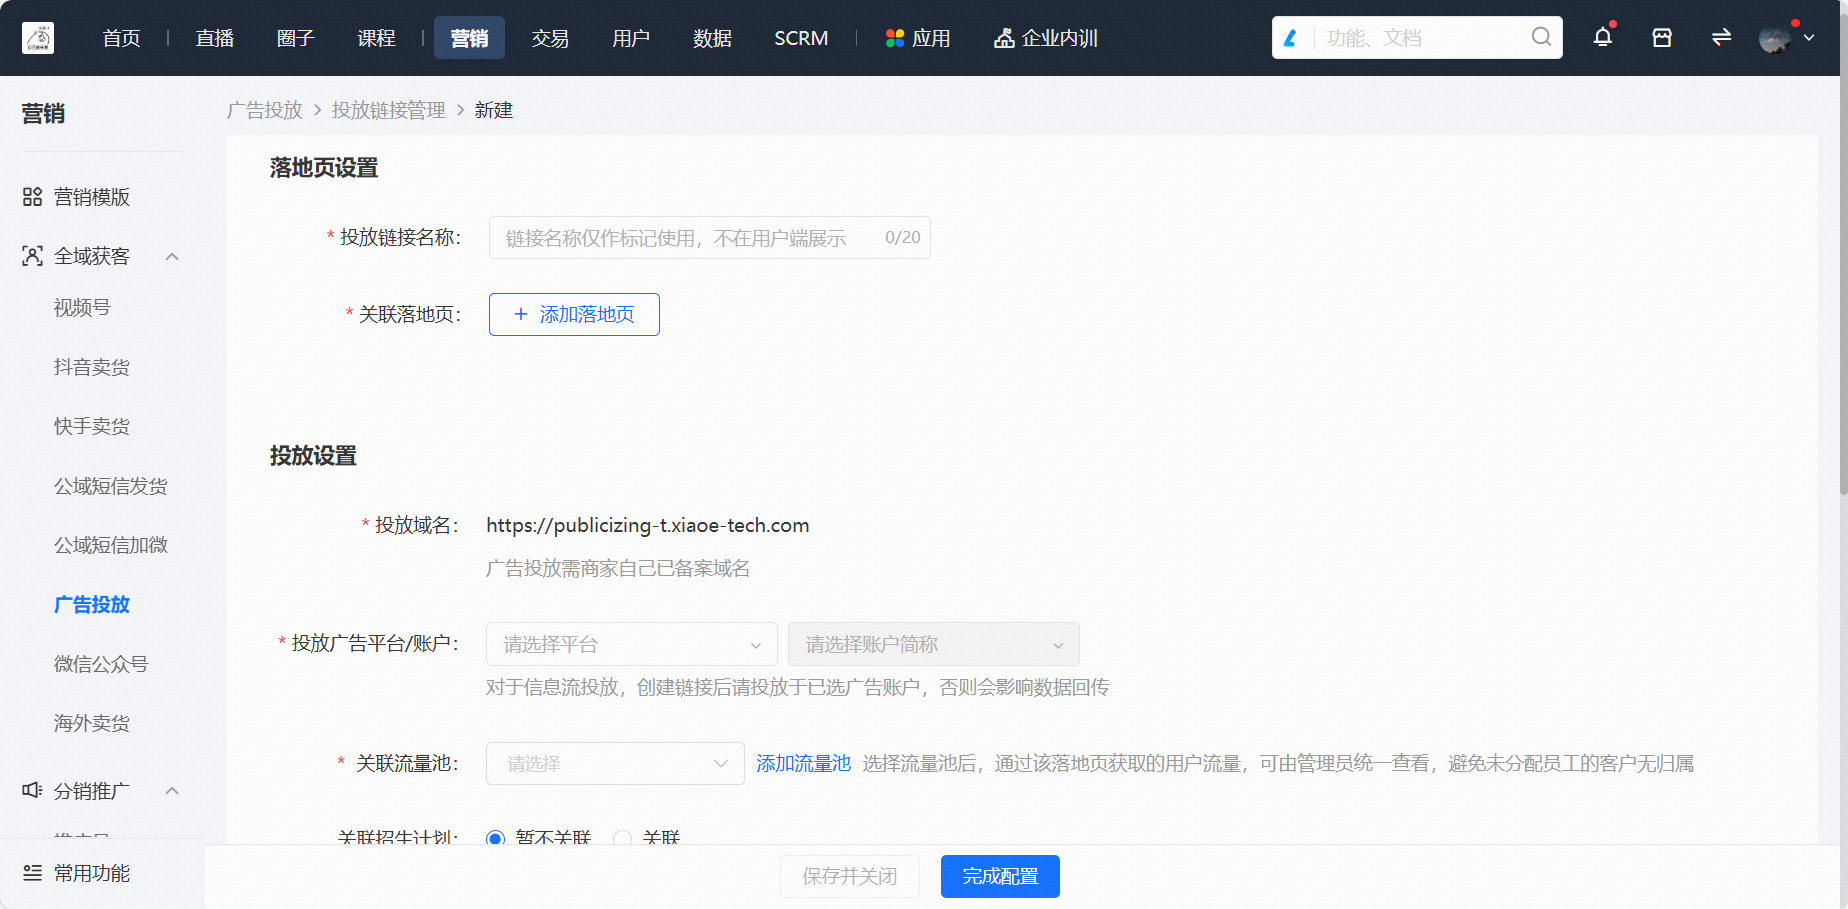Select the 营销 top menu tab
1848x909 pixels.
[x=469, y=38]
